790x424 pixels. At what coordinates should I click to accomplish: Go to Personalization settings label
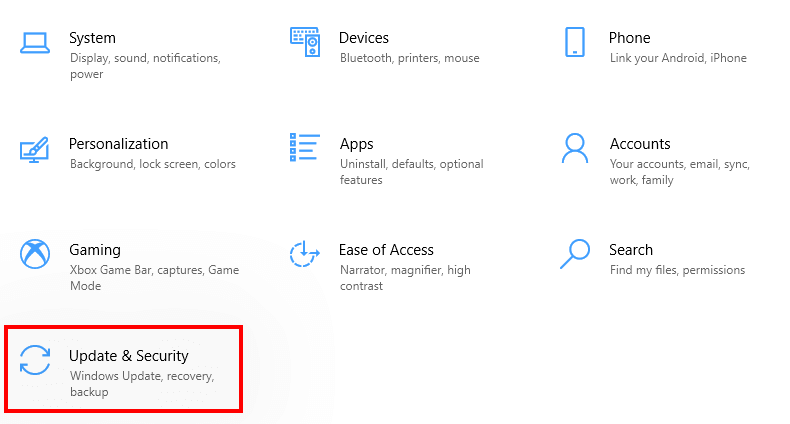118,144
